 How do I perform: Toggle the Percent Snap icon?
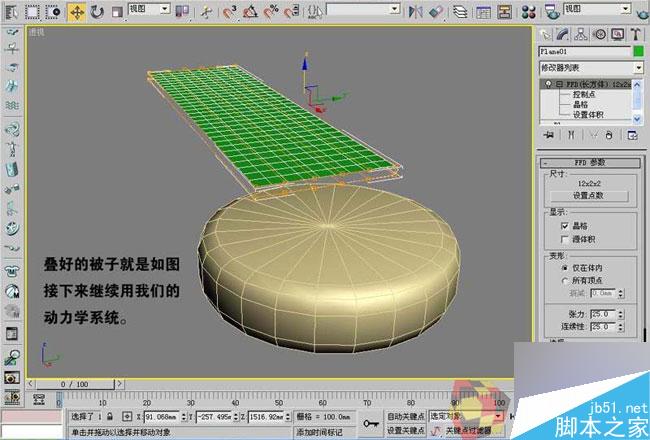[271, 12]
